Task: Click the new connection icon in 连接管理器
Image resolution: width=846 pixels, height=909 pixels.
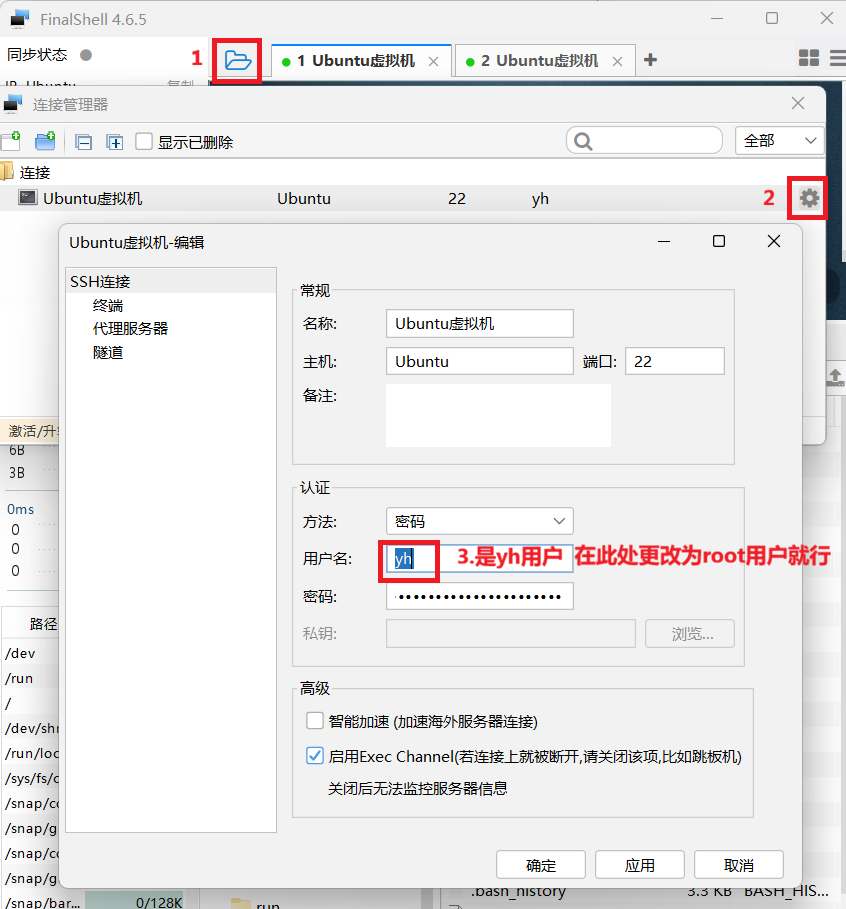Action: click(10, 141)
